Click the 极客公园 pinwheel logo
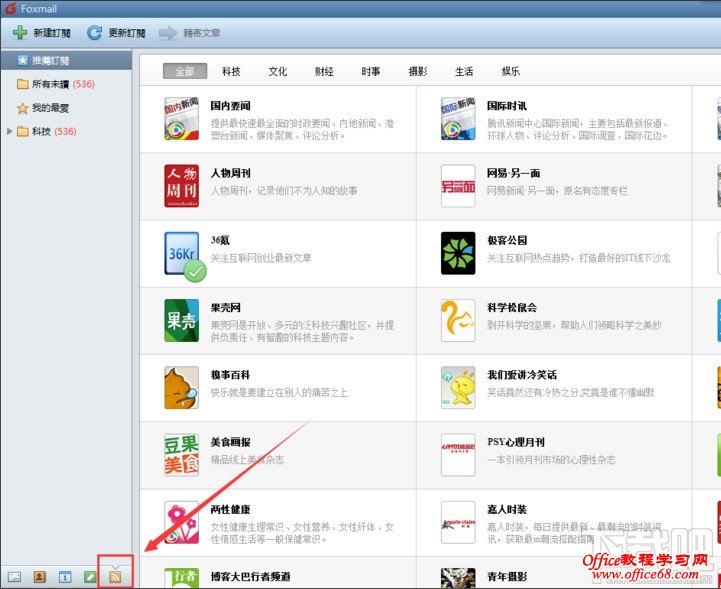 coord(458,253)
